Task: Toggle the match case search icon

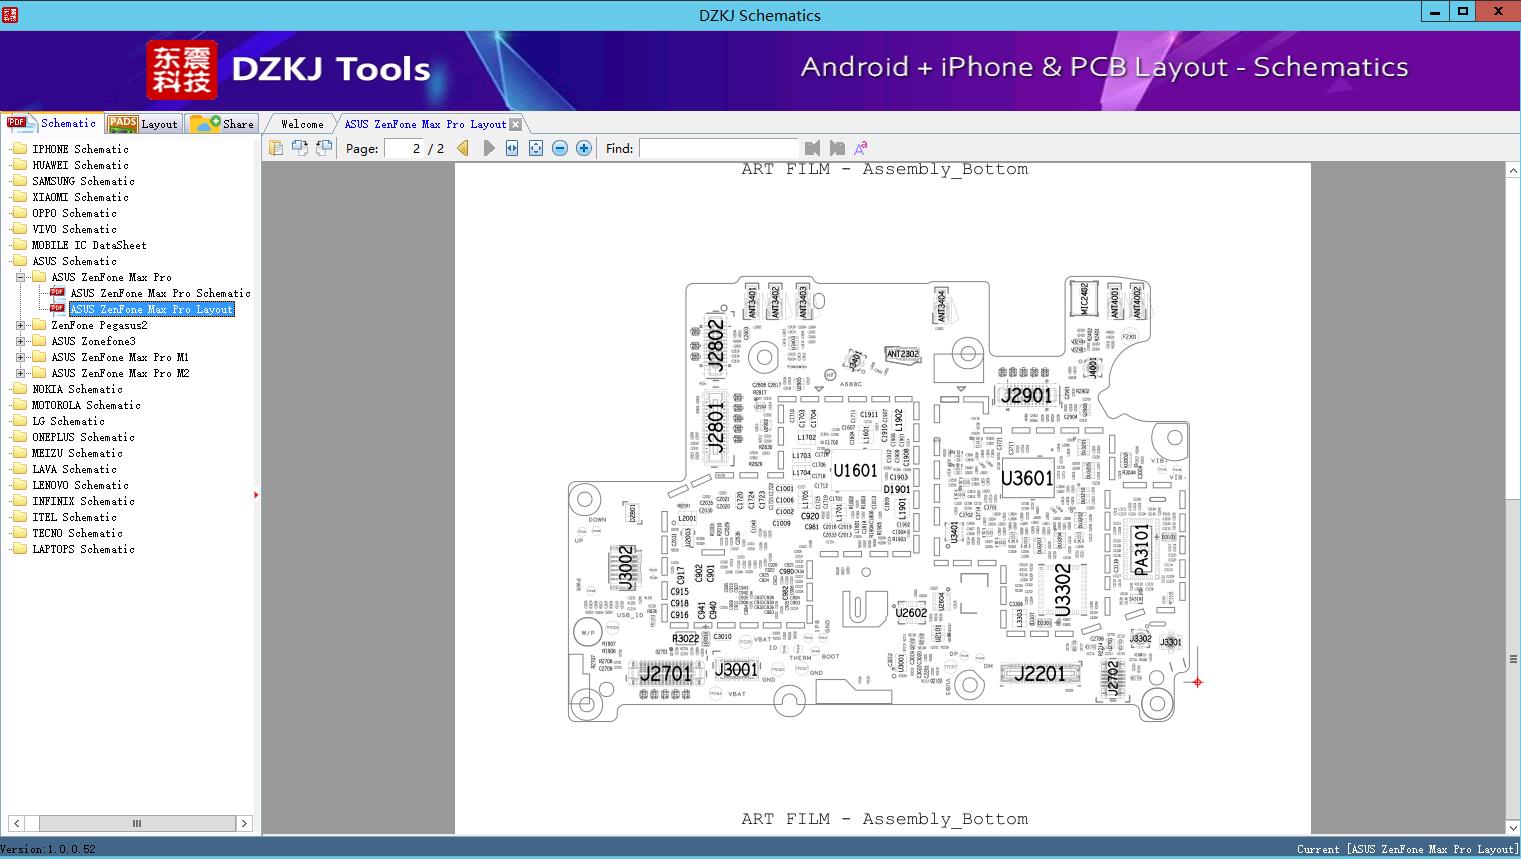Action: [861, 148]
